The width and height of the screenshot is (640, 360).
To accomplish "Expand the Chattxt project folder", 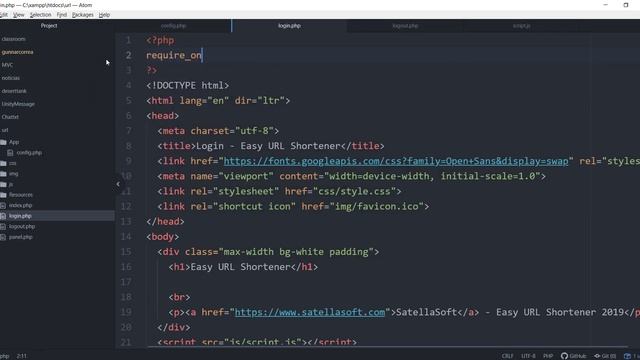I will (10, 117).
